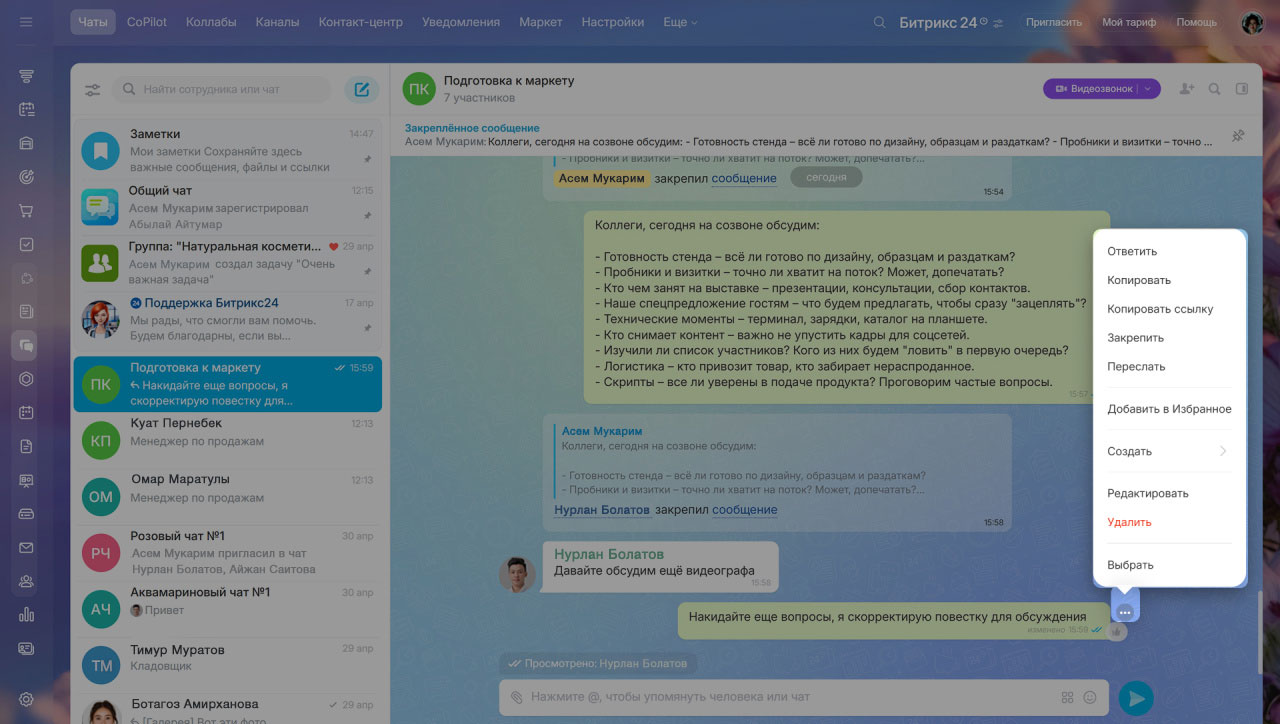1280x724 pixels.
Task: Open Нурлан Болатов mention link
Action: [x=601, y=510]
